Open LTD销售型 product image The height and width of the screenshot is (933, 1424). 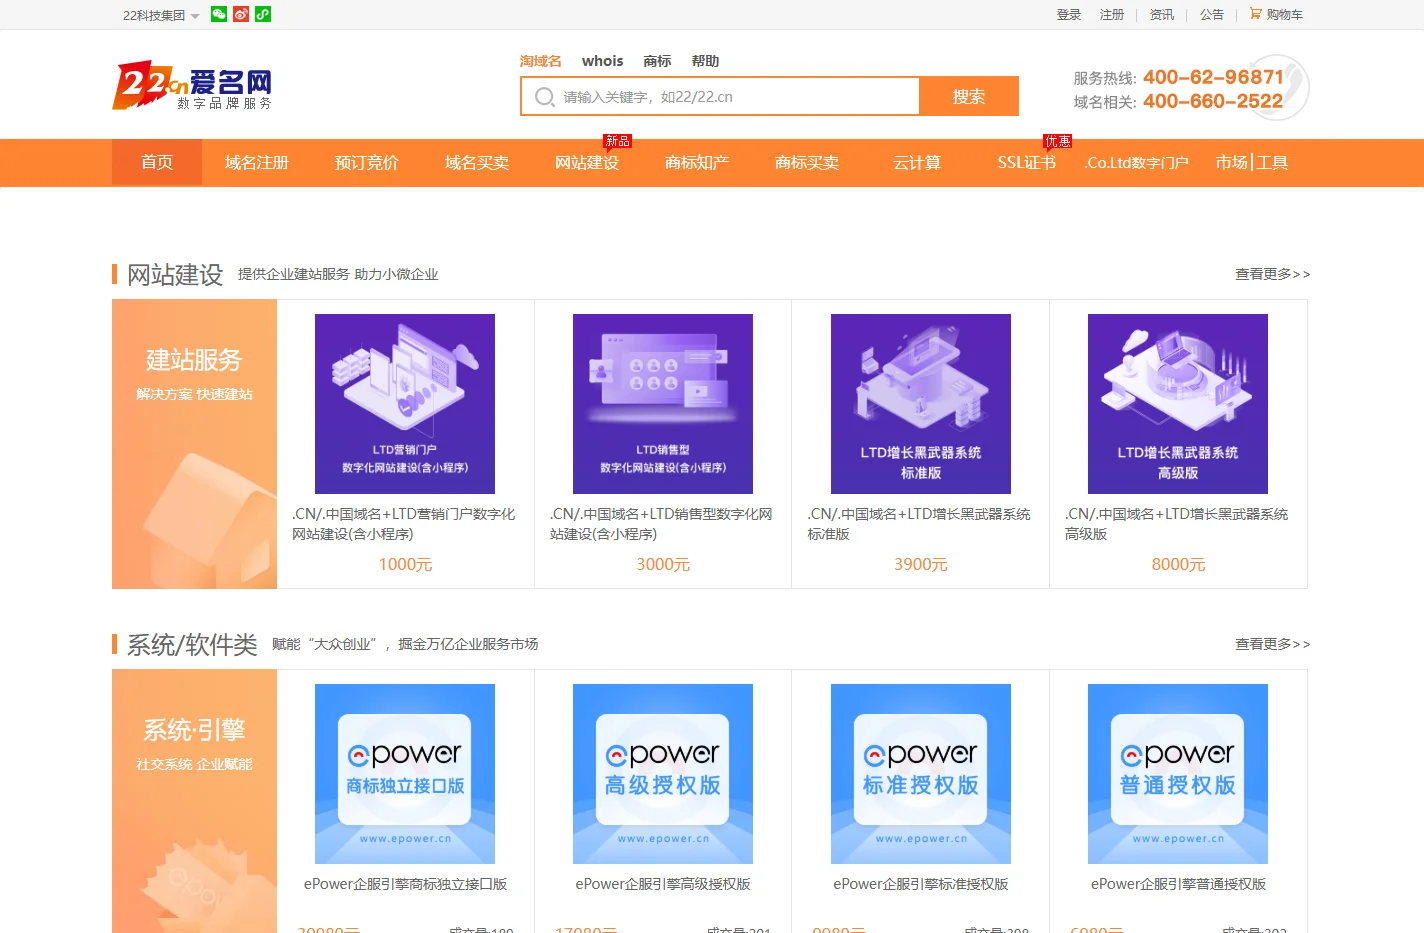[x=663, y=404]
